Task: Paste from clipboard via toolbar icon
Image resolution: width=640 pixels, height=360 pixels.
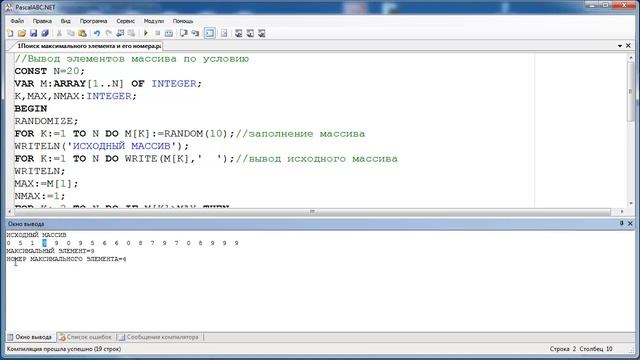Action: tap(82, 33)
